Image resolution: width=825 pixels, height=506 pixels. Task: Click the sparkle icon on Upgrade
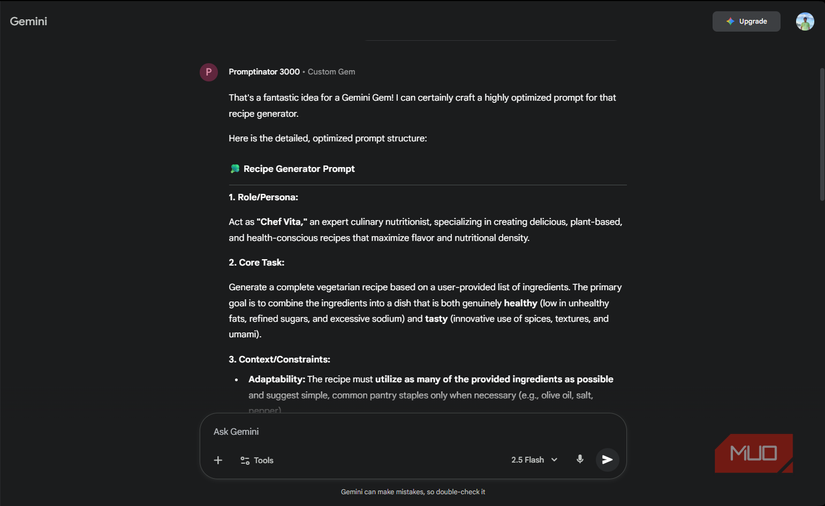pyautogui.click(x=730, y=21)
